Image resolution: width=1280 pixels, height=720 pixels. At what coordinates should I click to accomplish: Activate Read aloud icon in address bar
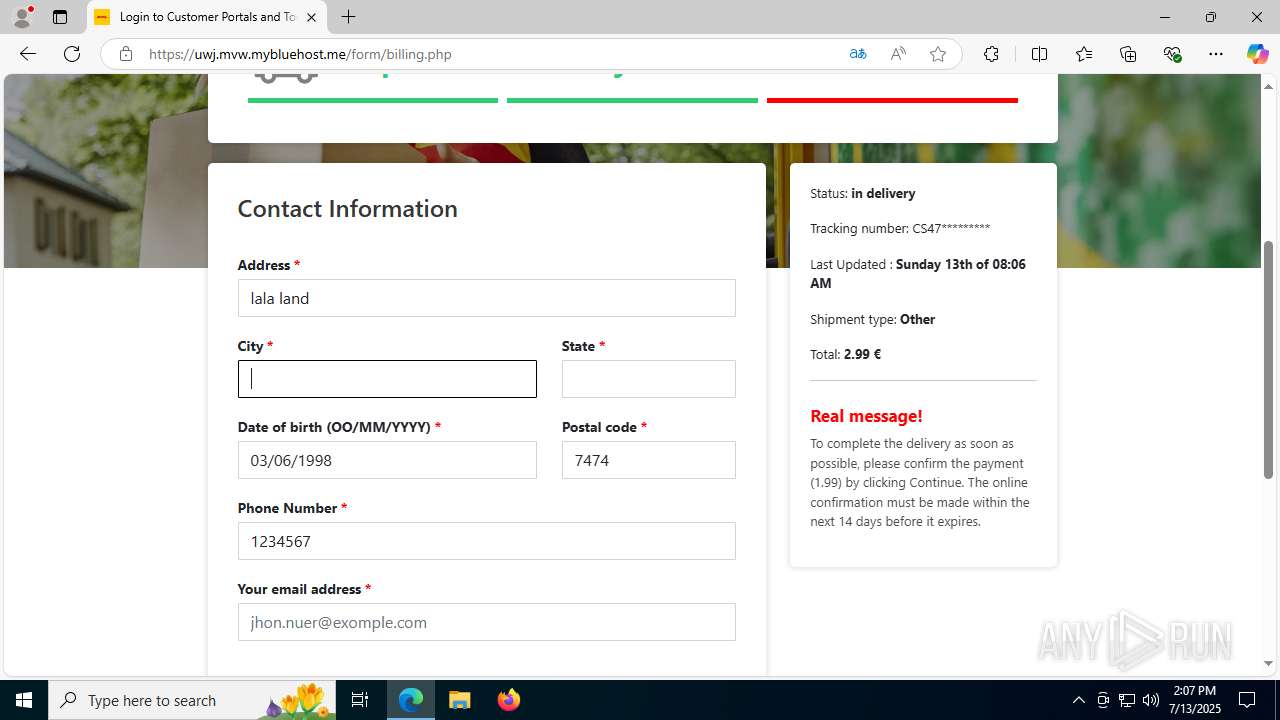(898, 54)
